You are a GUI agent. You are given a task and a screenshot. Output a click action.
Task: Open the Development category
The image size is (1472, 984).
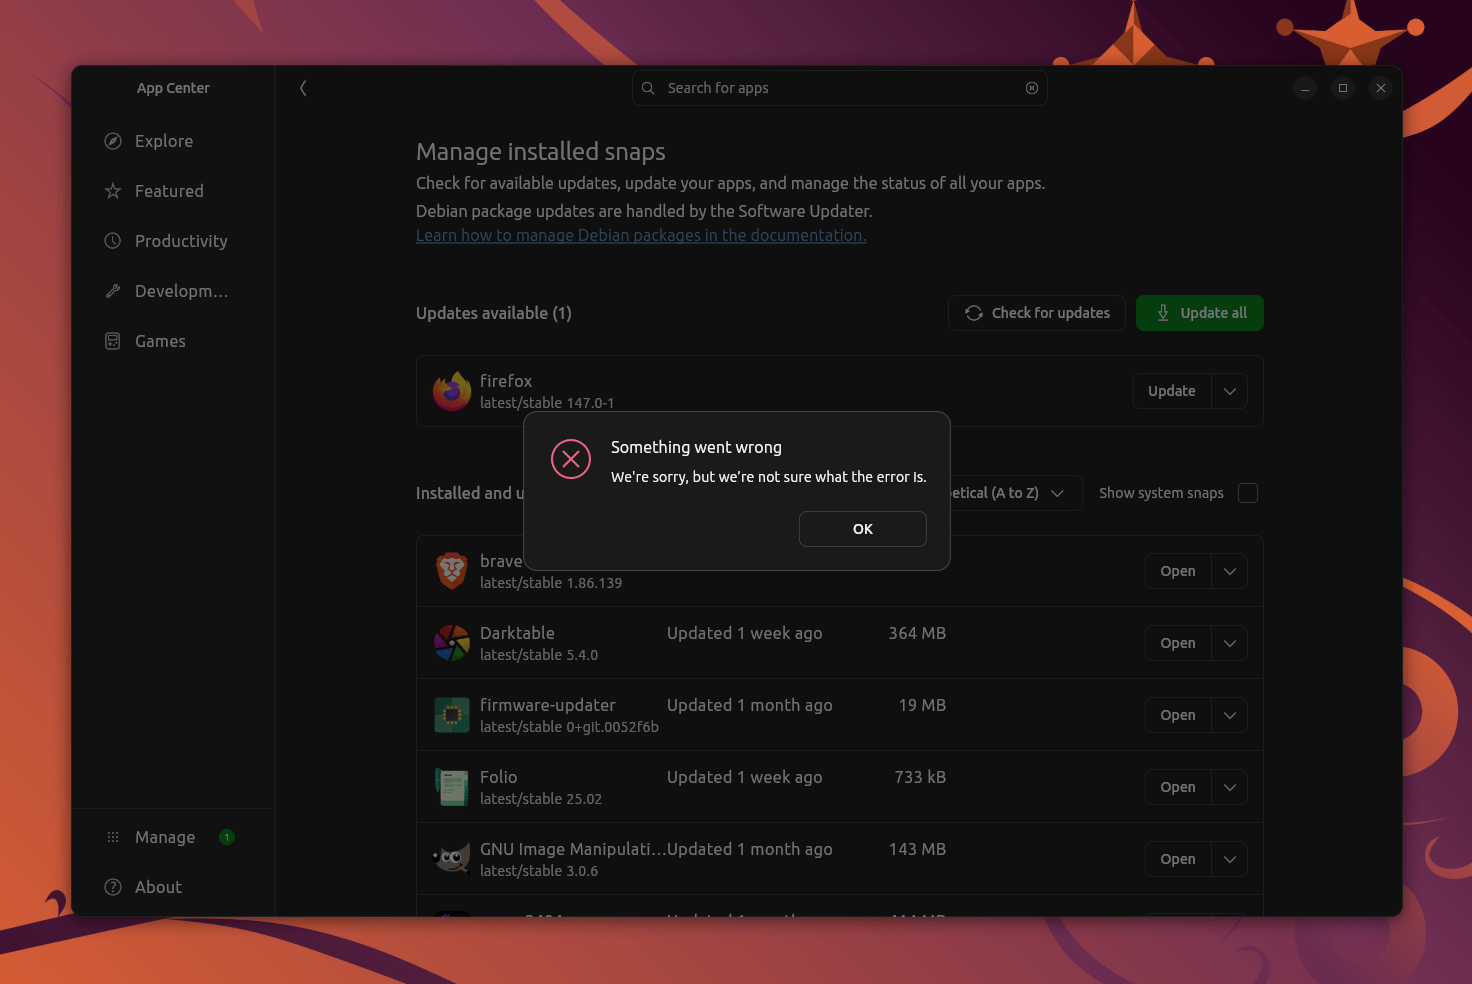113,291
